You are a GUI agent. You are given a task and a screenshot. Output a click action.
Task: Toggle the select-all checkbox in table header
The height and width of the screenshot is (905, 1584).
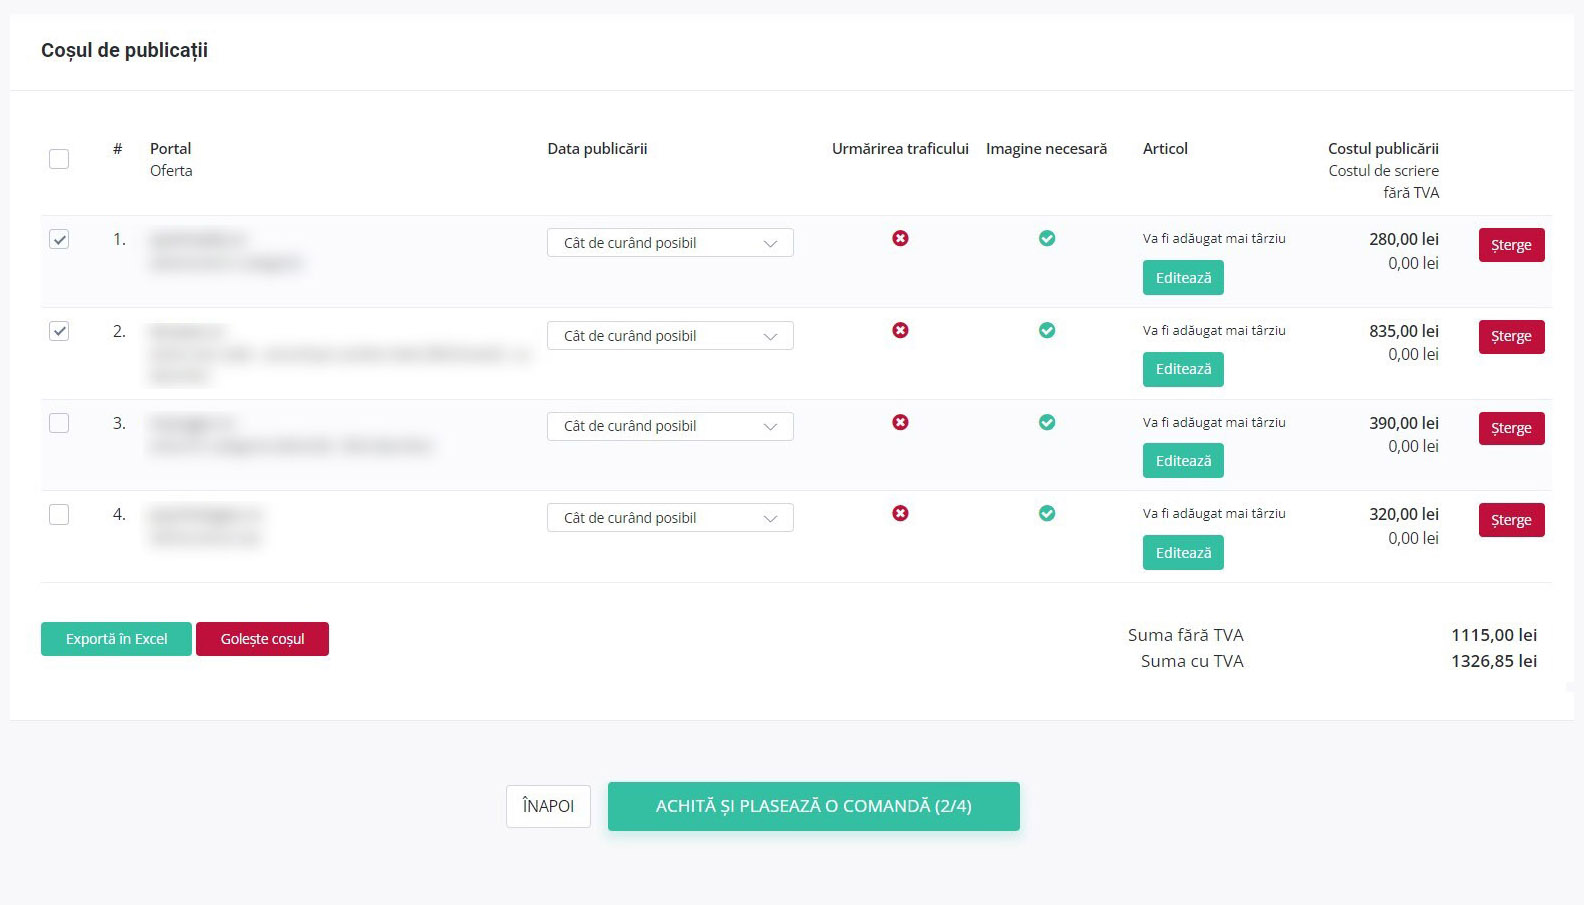click(59, 159)
